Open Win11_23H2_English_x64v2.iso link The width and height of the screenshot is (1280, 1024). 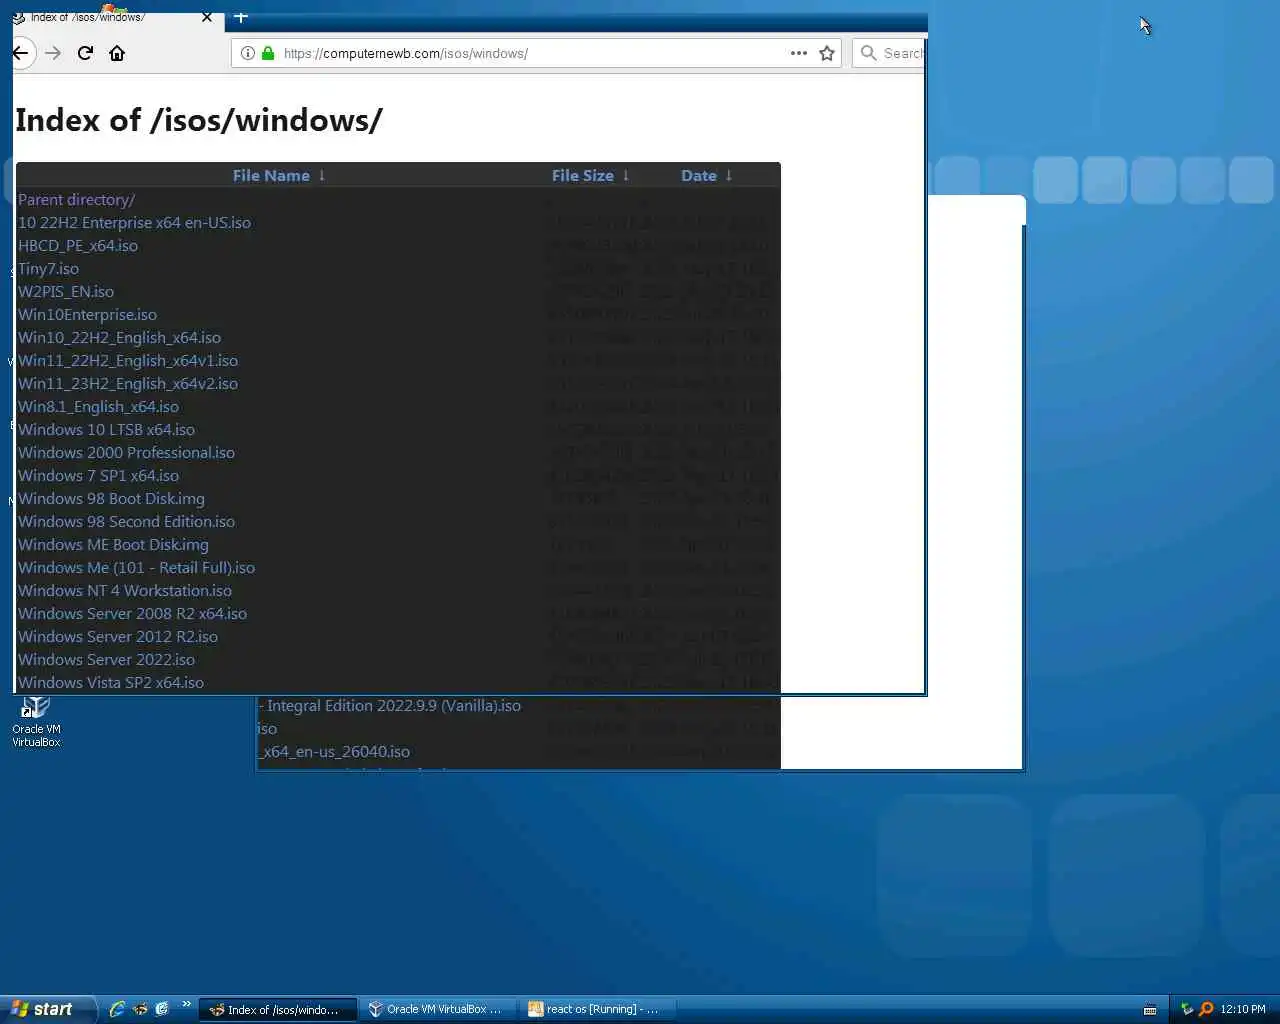click(128, 384)
